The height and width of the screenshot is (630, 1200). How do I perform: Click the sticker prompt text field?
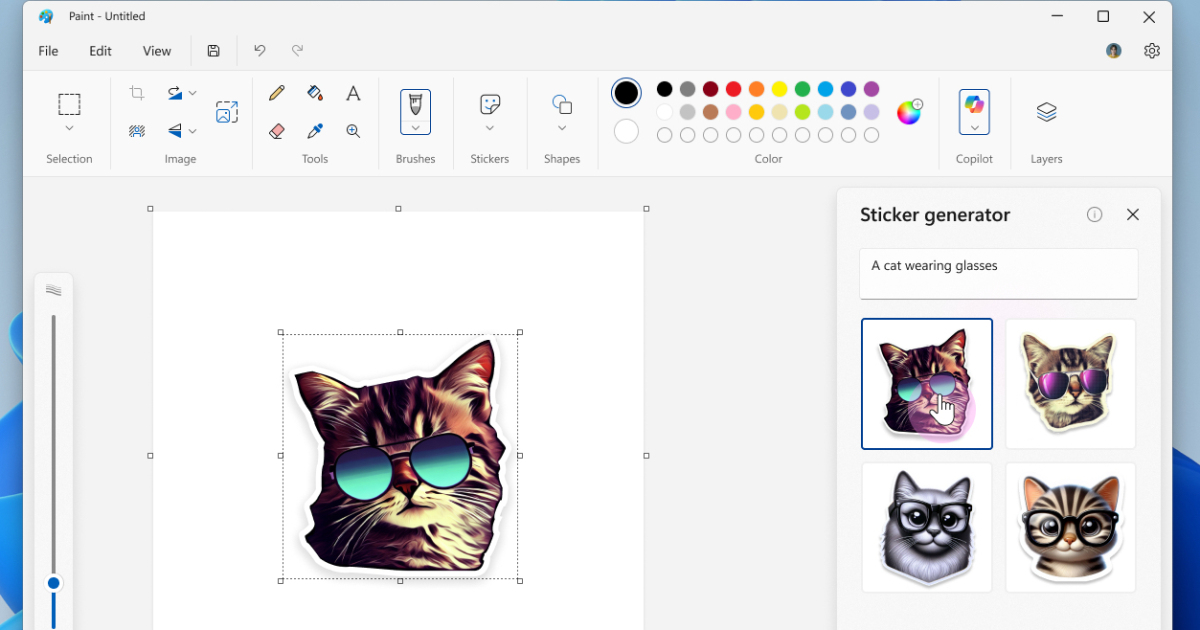[998, 273]
